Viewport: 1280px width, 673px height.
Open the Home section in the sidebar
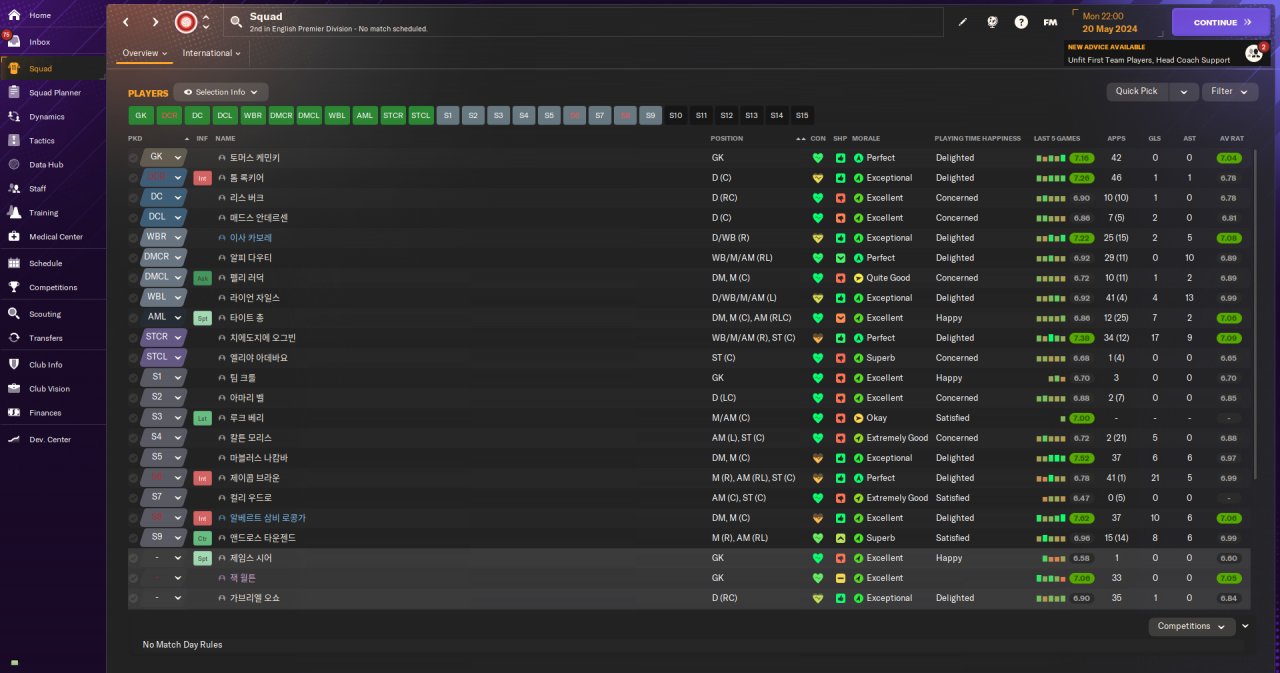(40, 15)
